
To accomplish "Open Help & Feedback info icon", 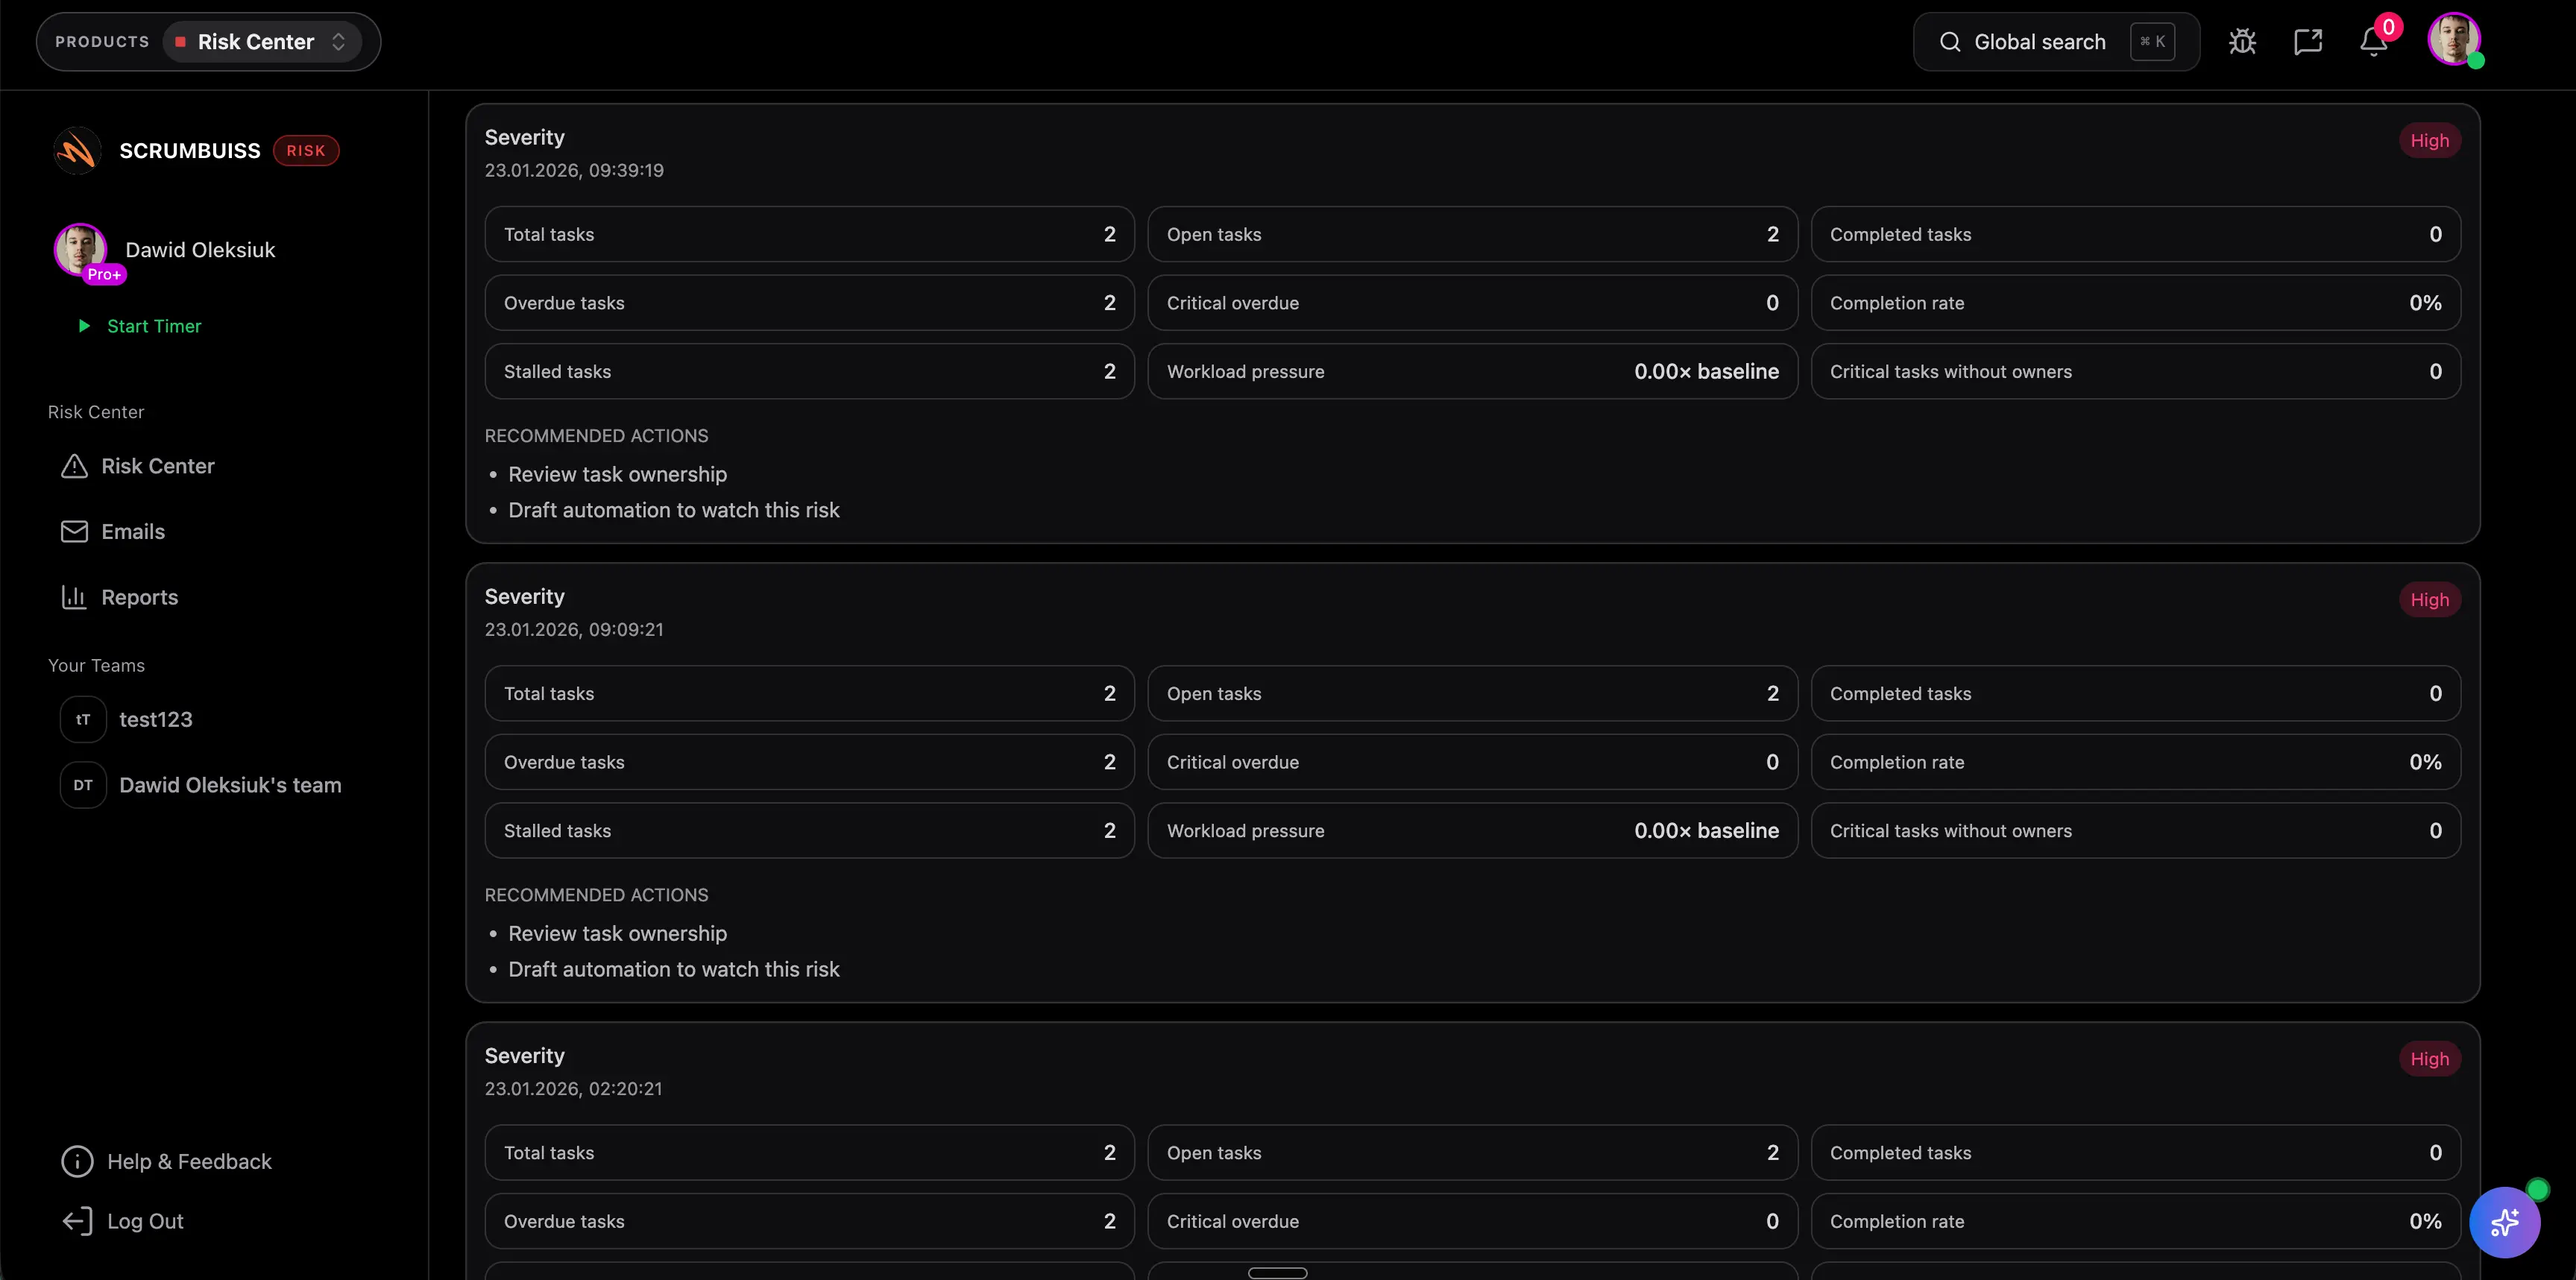I will 77,1161.
